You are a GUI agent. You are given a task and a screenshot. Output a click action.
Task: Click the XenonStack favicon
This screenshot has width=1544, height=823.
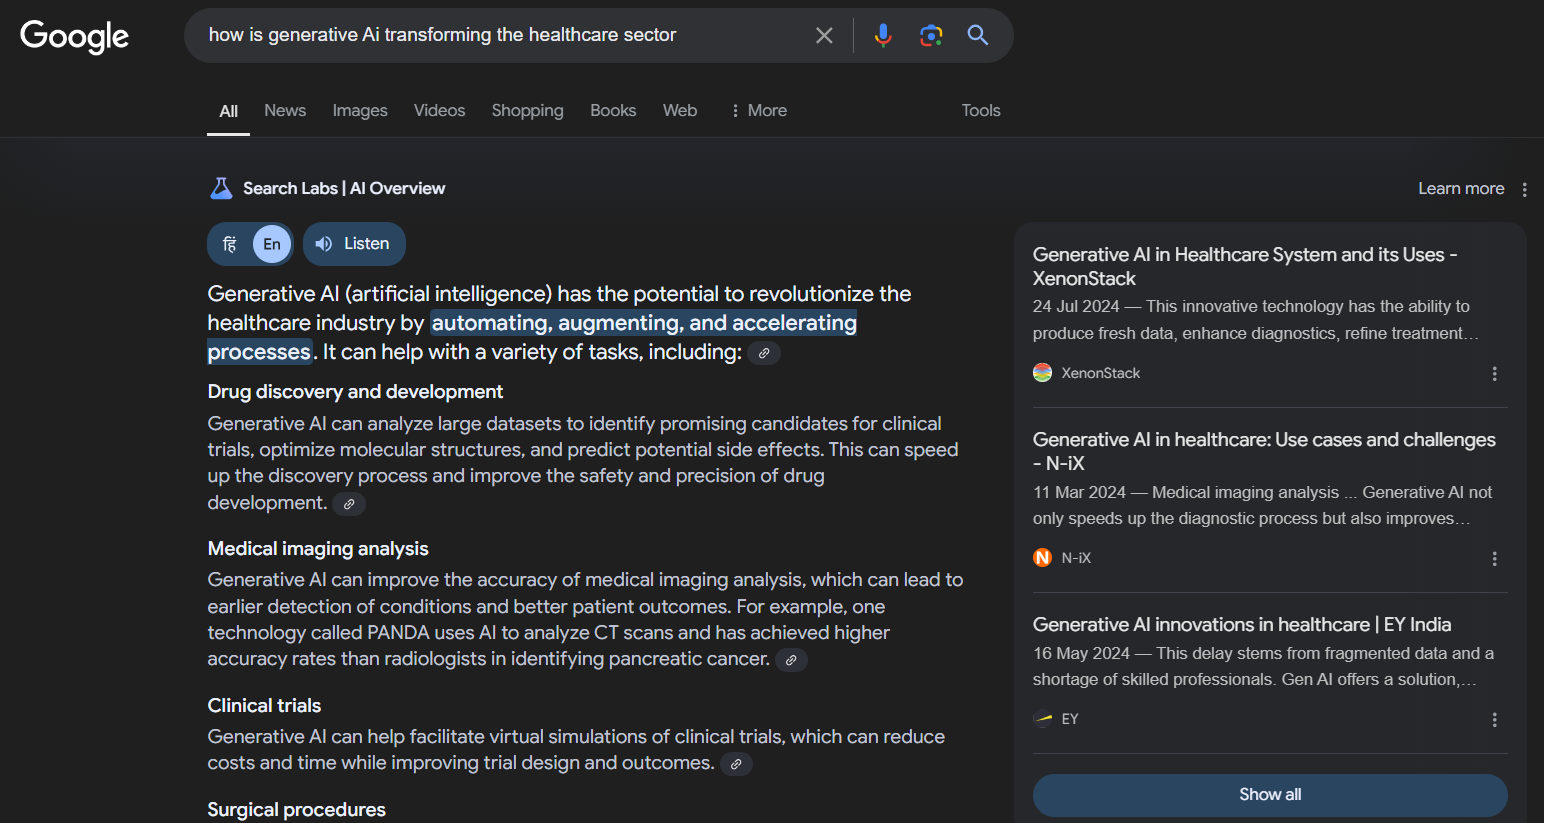click(x=1042, y=373)
